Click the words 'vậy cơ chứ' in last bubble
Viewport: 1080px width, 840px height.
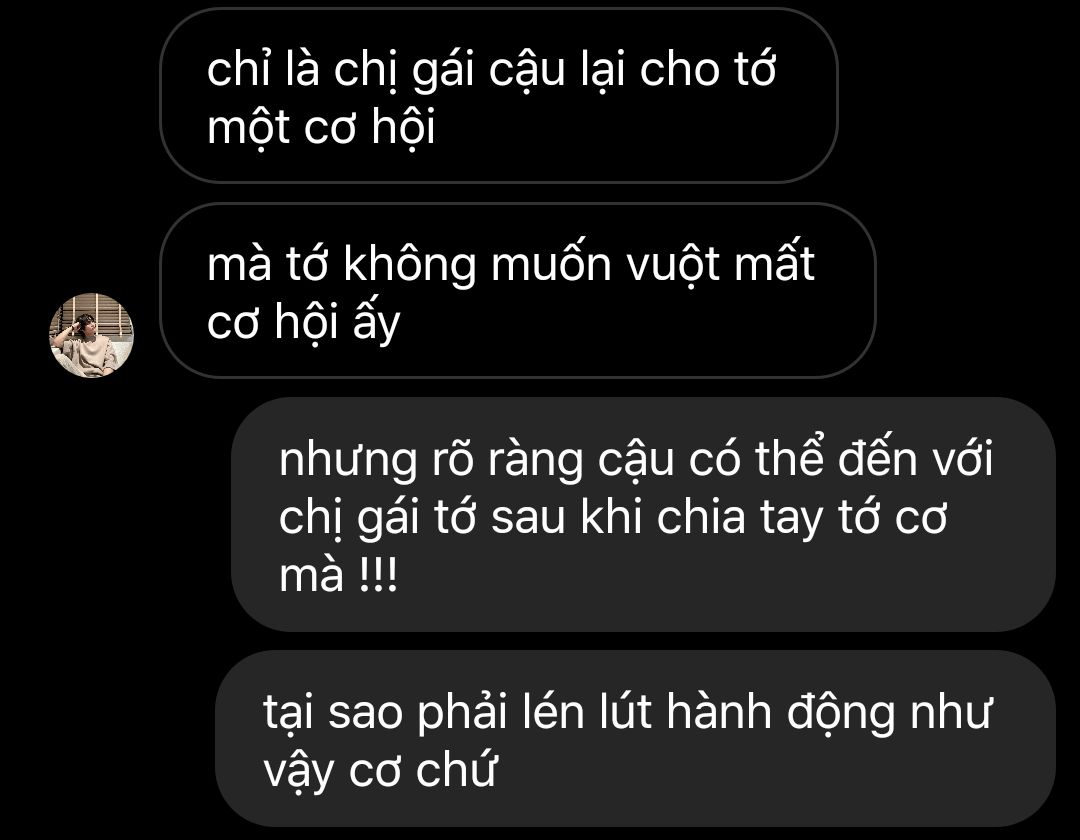pos(380,770)
